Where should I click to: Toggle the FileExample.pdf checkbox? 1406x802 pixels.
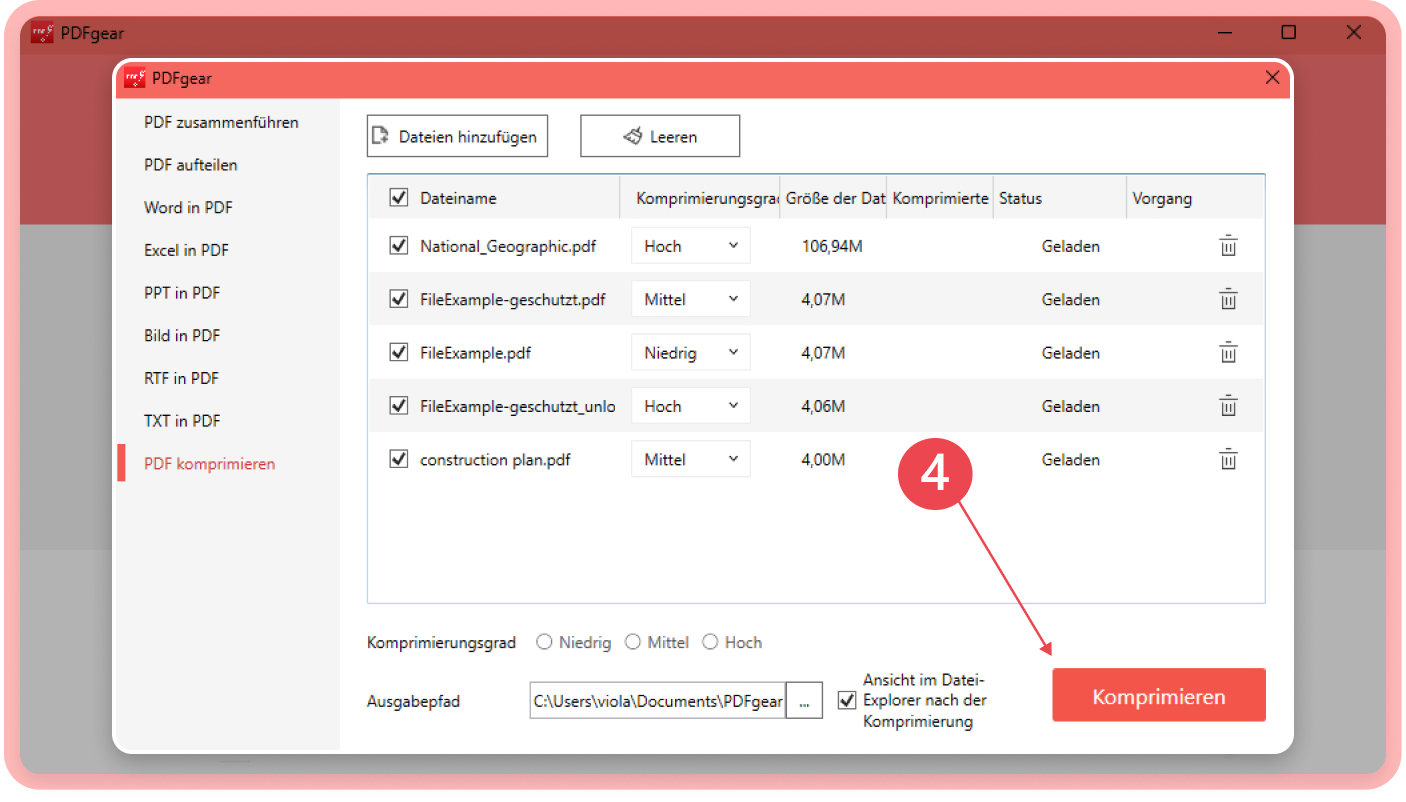398,352
